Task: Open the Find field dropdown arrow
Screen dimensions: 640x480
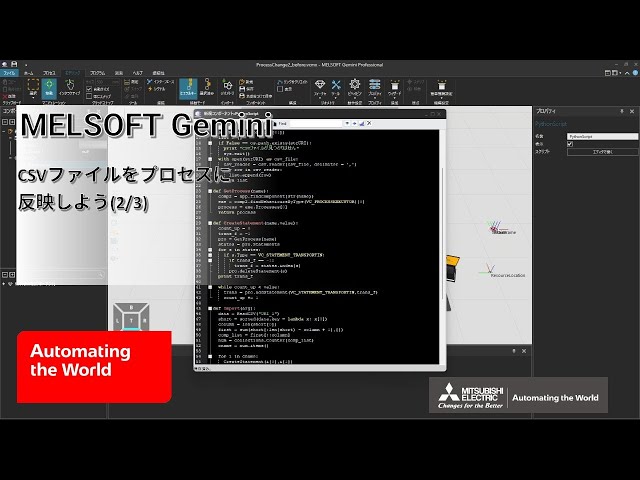Action: click(x=347, y=123)
